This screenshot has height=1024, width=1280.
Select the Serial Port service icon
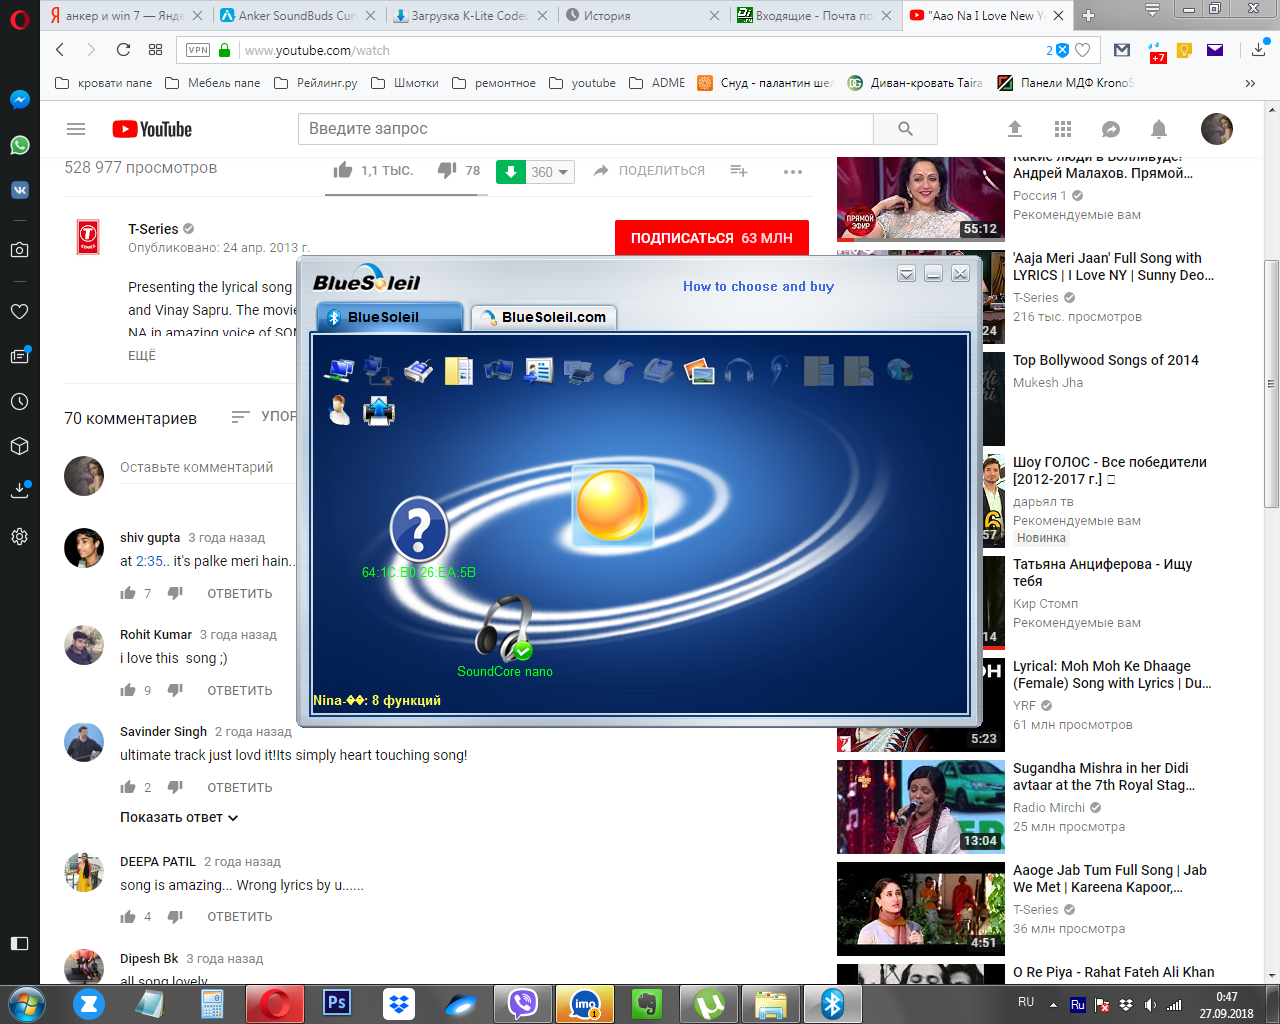point(419,371)
